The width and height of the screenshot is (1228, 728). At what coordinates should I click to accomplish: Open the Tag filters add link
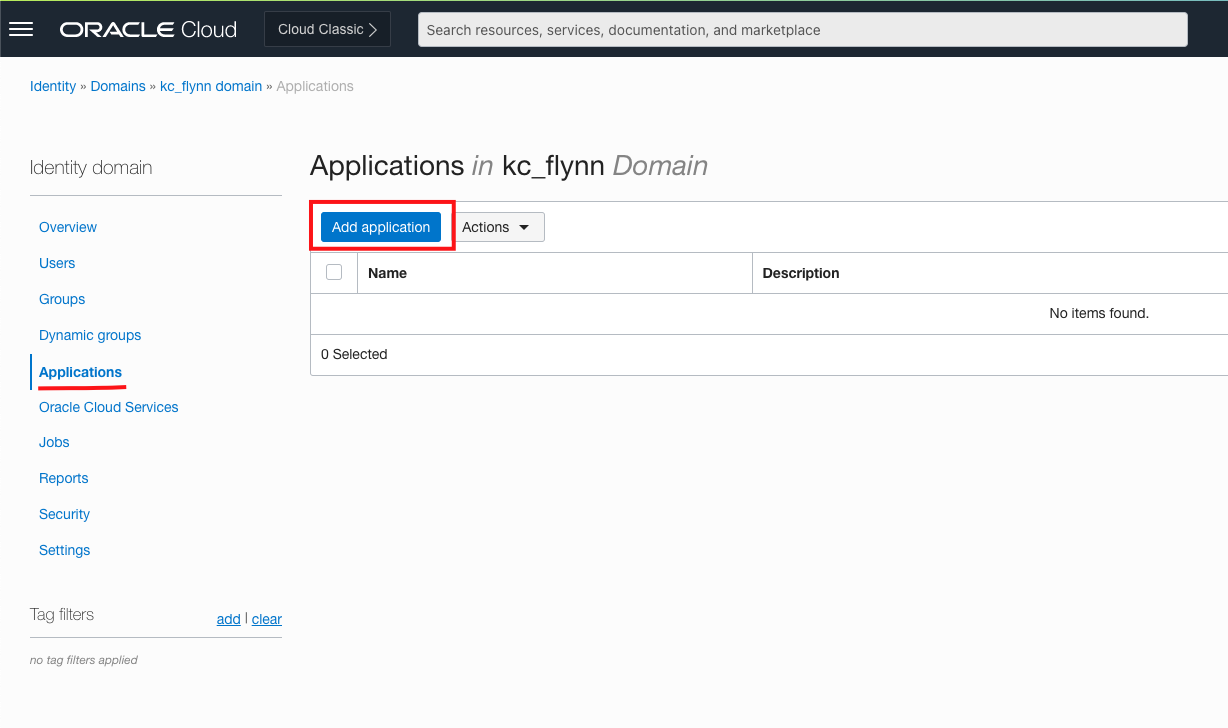(x=228, y=619)
